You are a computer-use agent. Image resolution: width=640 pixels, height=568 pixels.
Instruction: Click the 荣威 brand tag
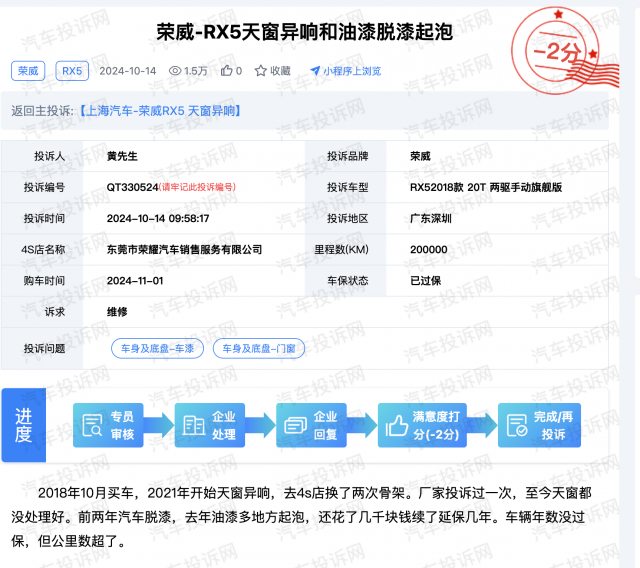pos(28,71)
